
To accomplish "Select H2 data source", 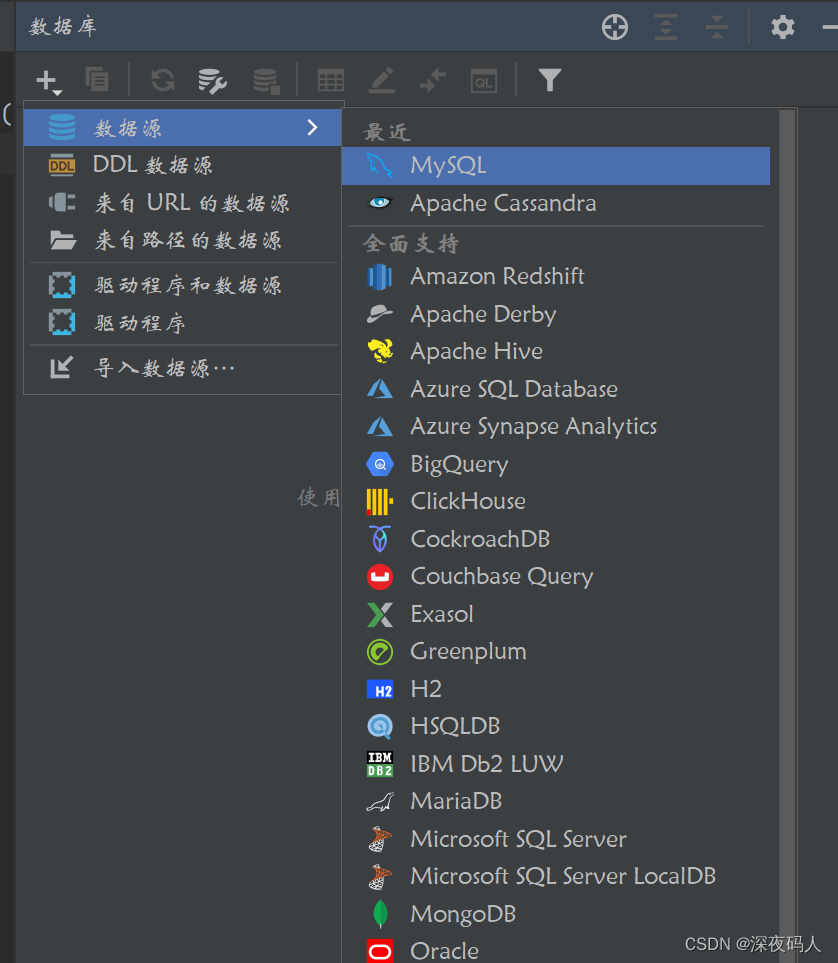I will coord(555,688).
